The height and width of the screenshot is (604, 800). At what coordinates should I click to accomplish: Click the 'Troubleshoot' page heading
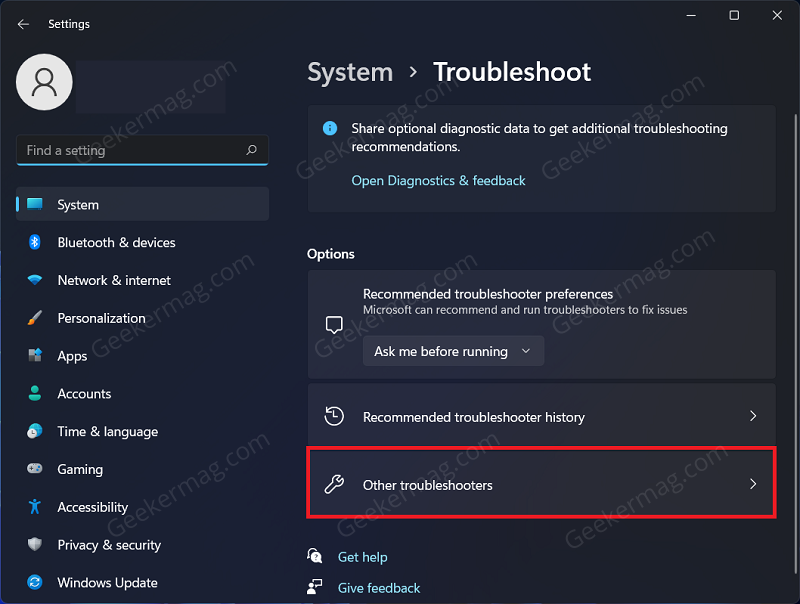(512, 72)
